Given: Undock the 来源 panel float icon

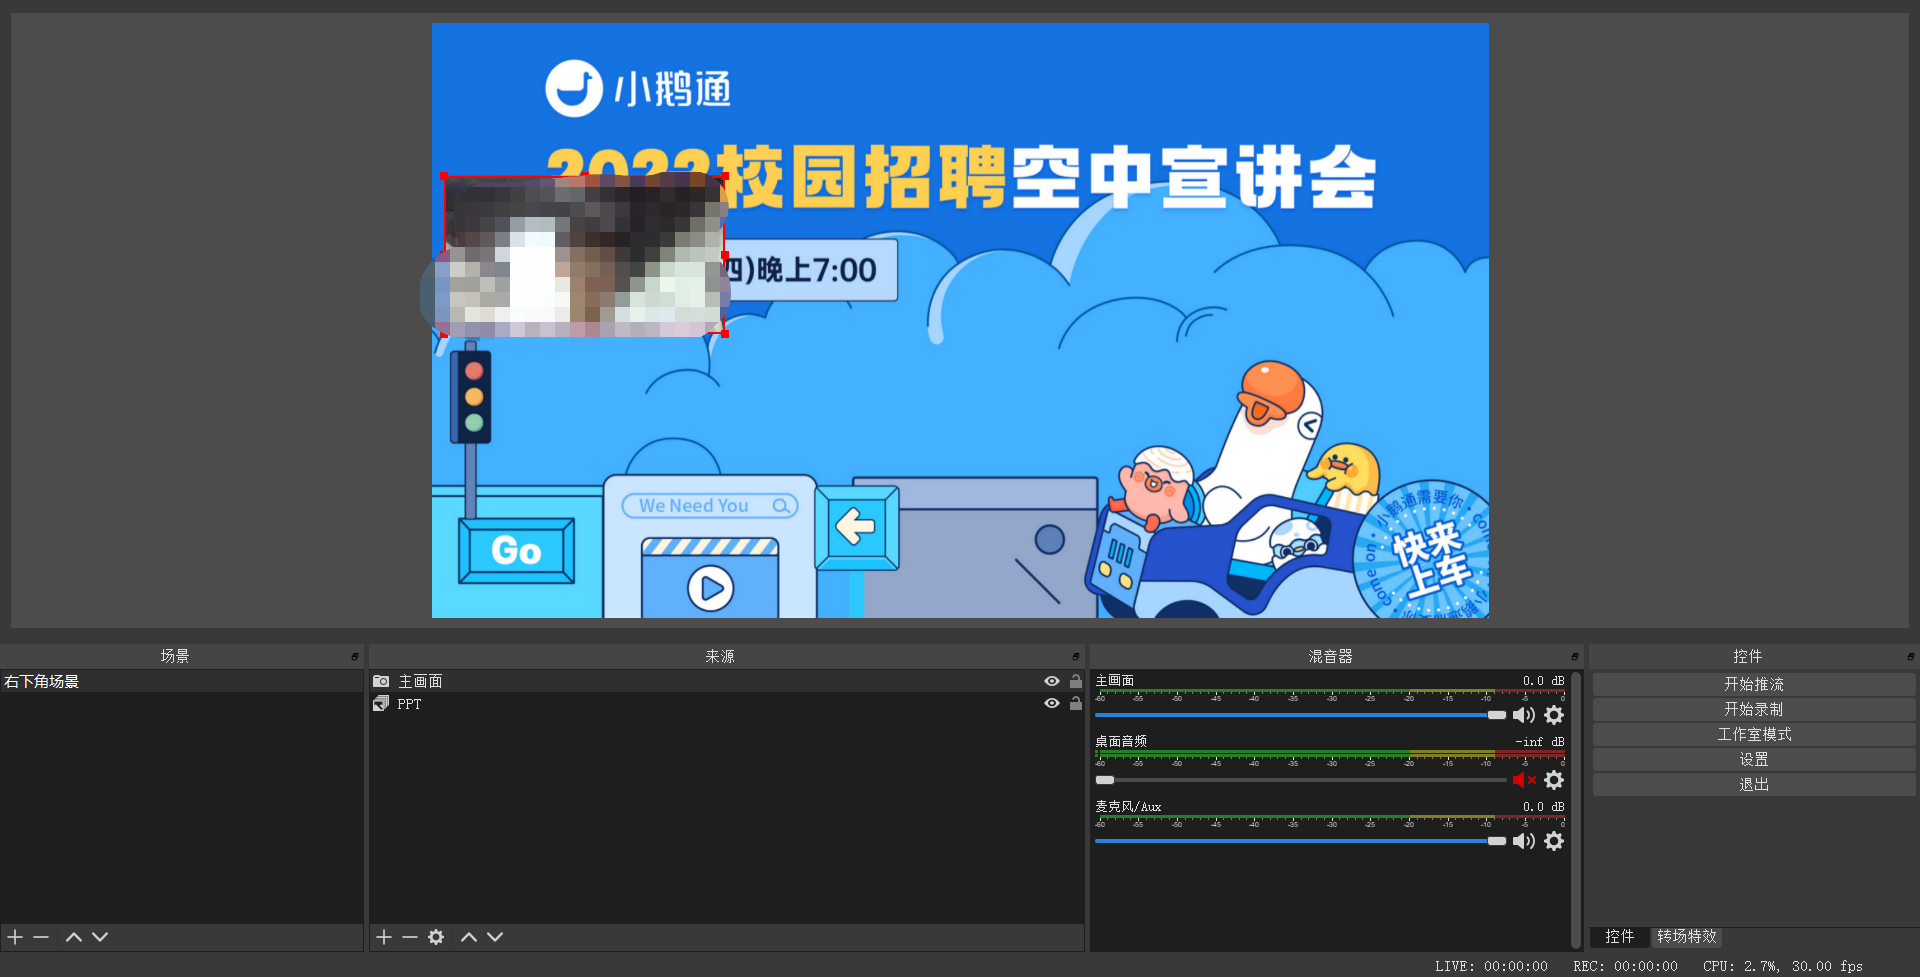Looking at the screenshot, I should pyautogui.click(x=1076, y=657).
